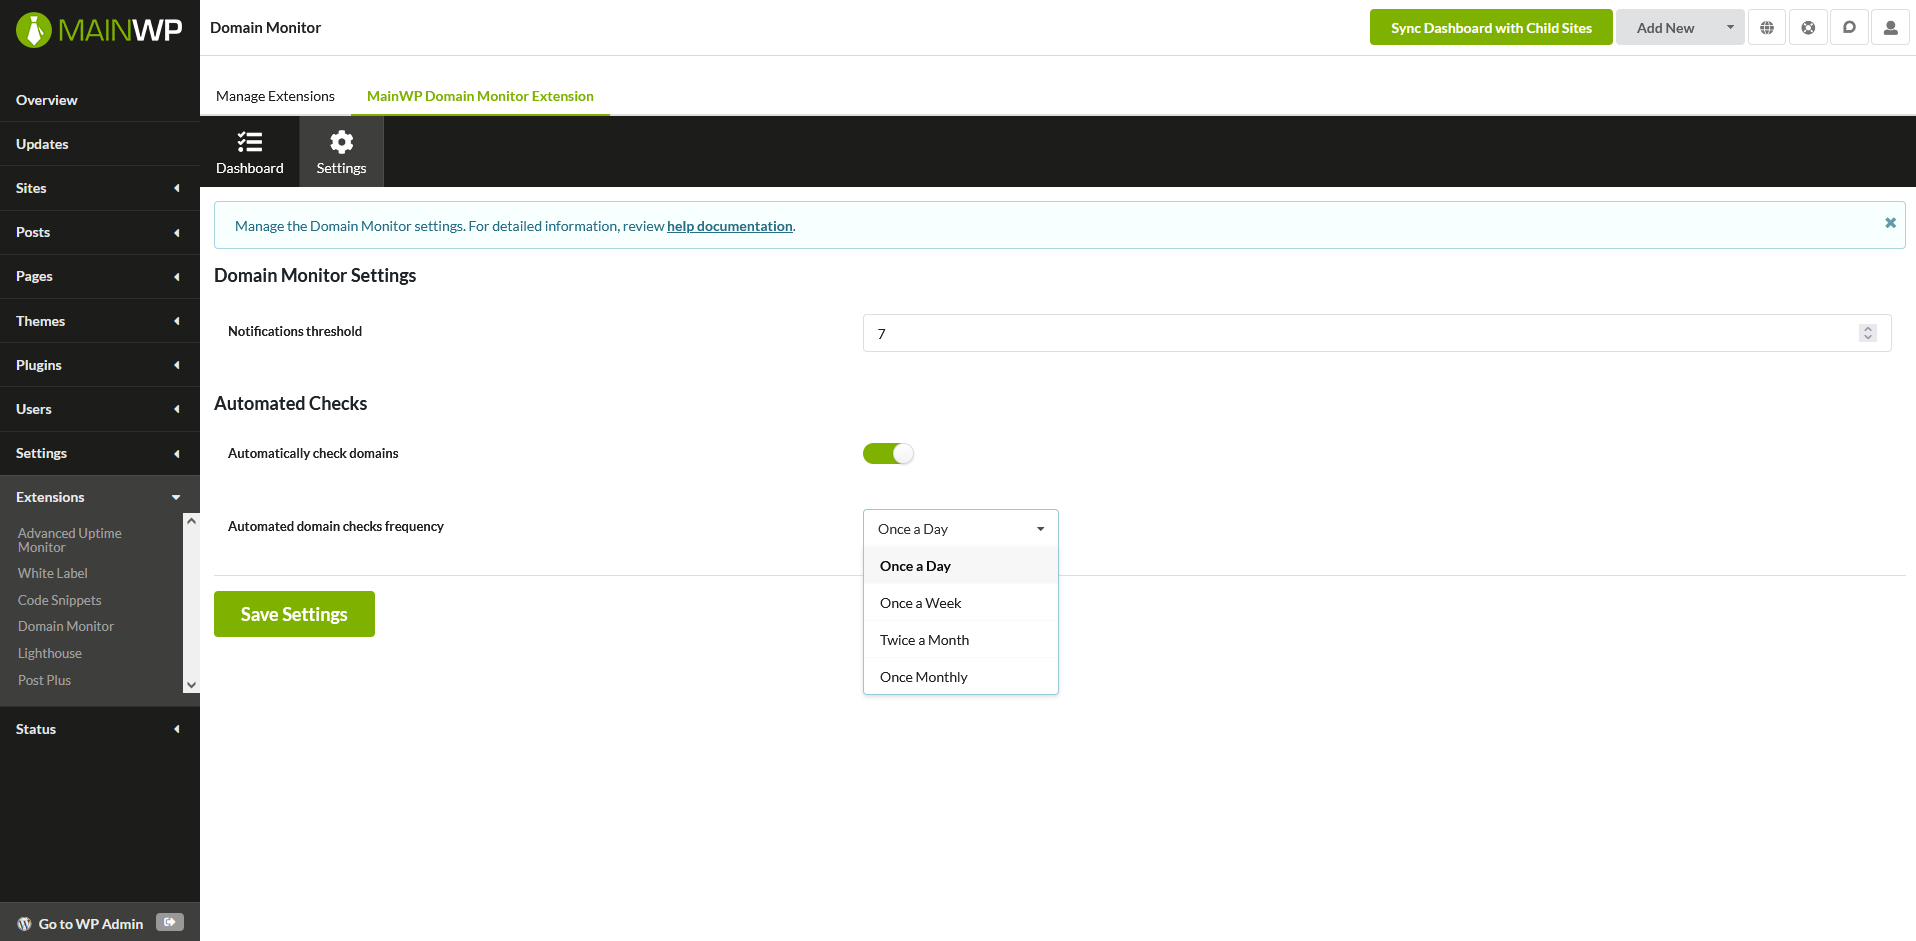Open the user account icon
The image size is (1916, 941).
pyautogui.click(x=1889, y=27)
